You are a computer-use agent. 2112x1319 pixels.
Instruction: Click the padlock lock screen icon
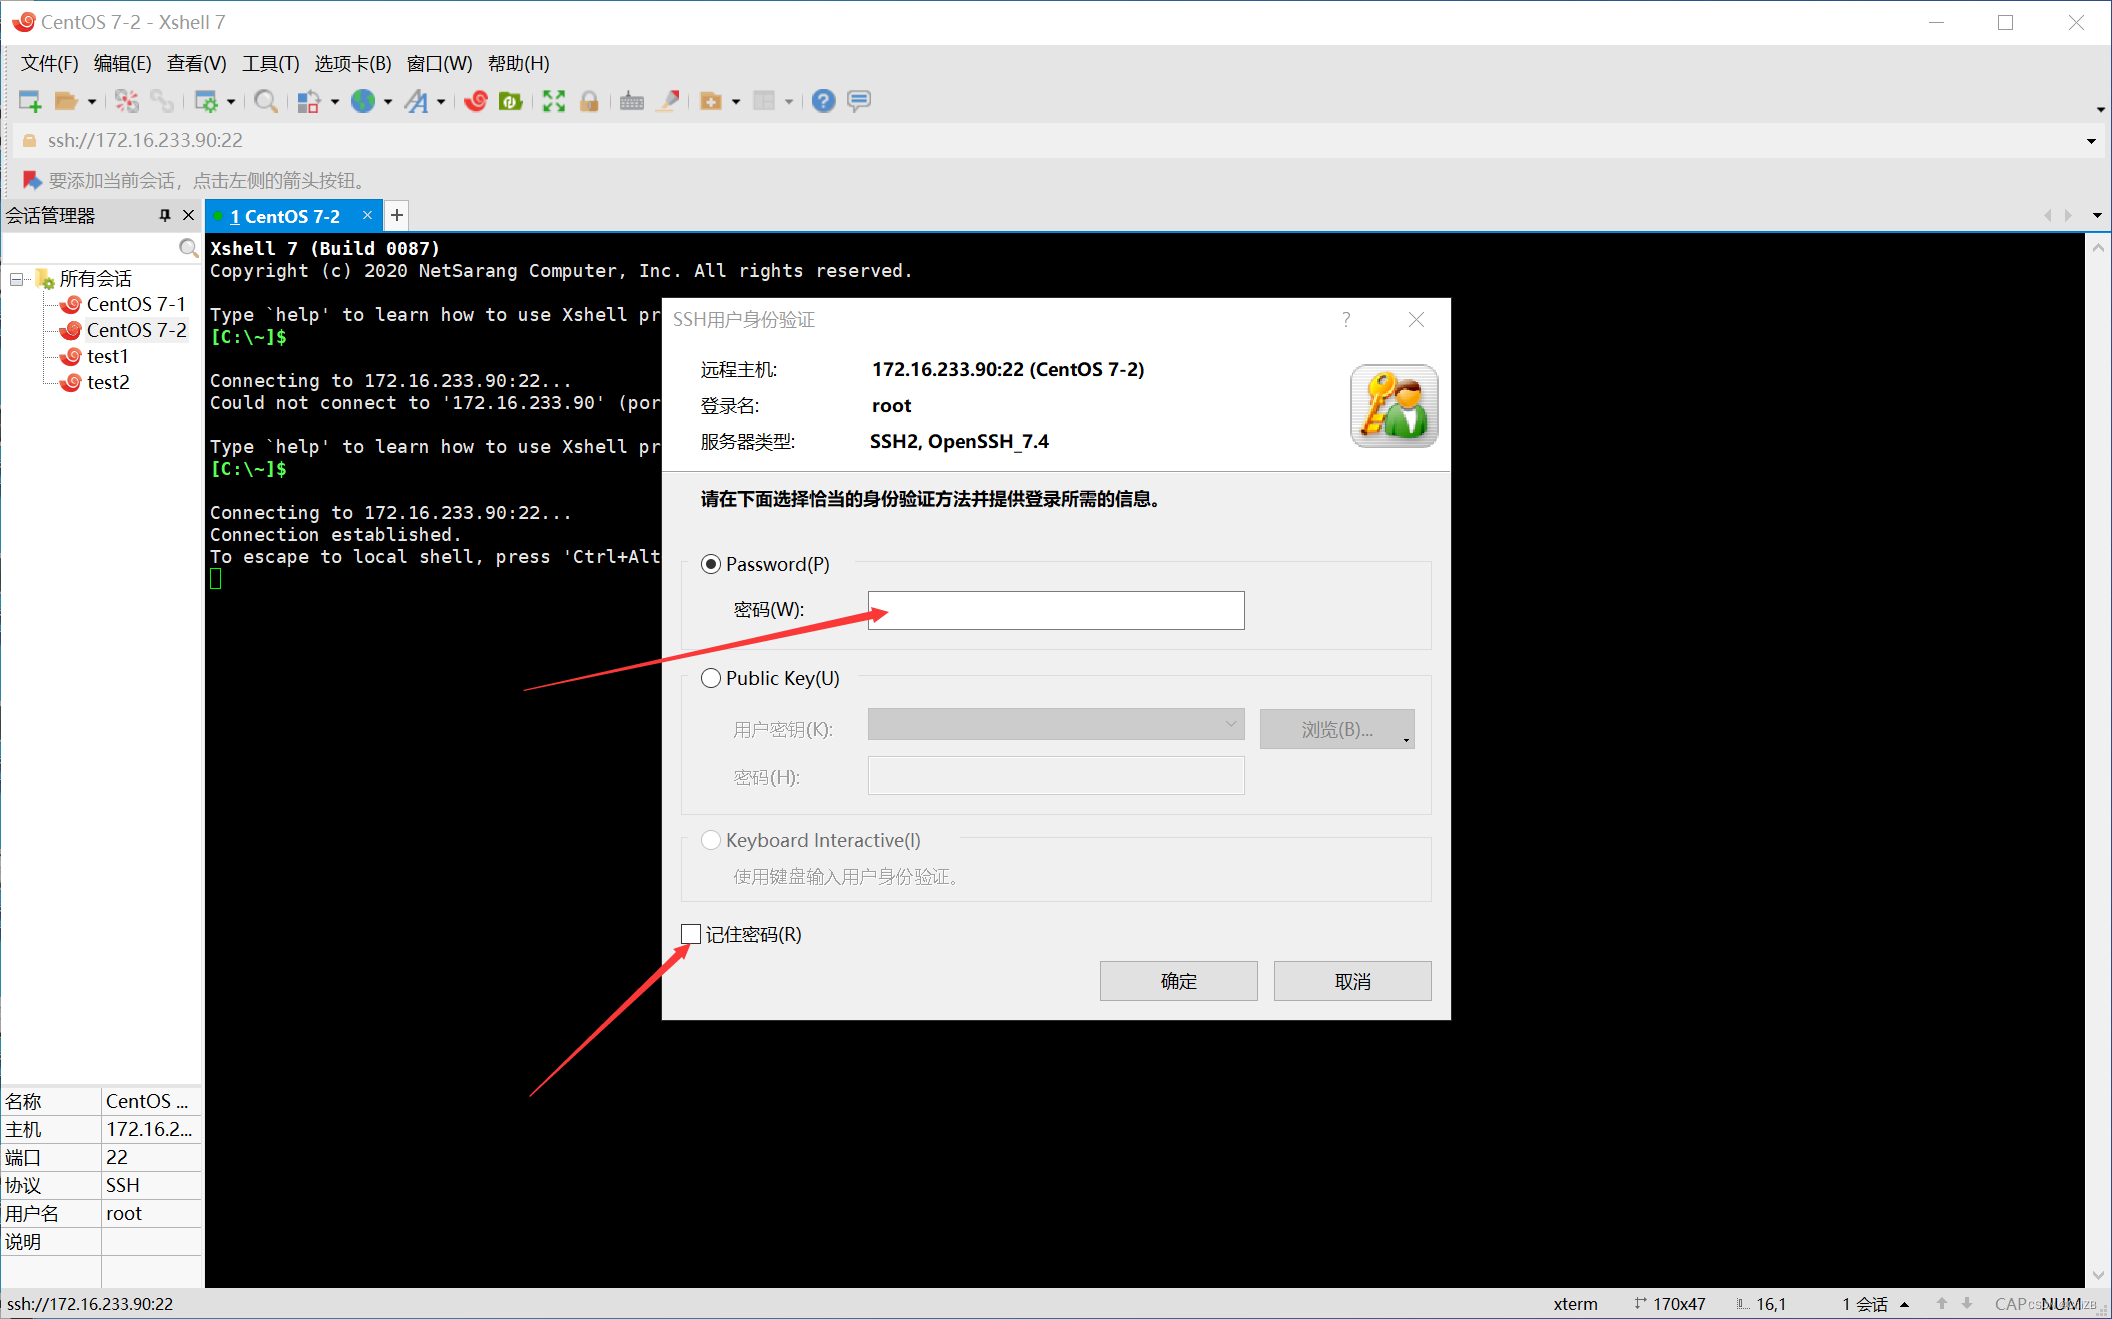click(x=589, y=101)
